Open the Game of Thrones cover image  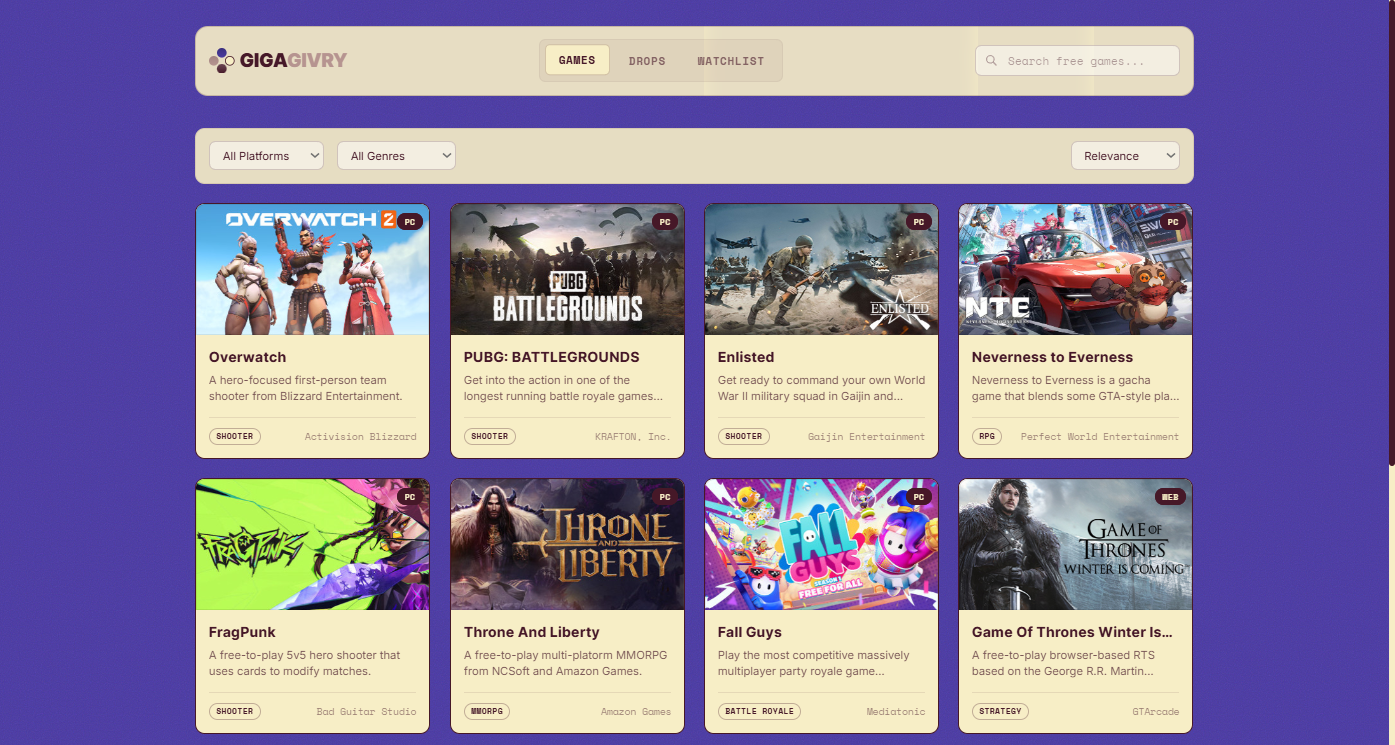coord(1075,545)
